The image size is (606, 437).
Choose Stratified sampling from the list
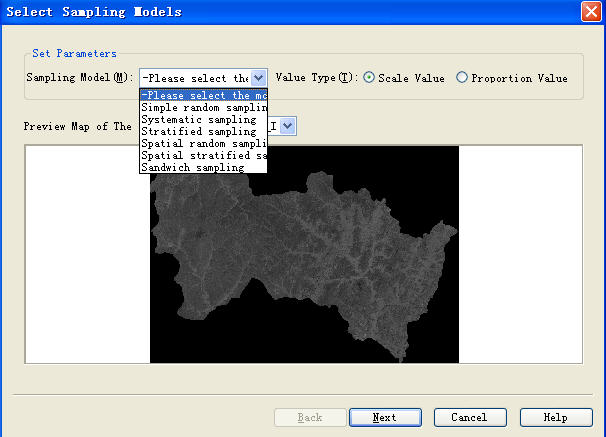coord(203,131)
